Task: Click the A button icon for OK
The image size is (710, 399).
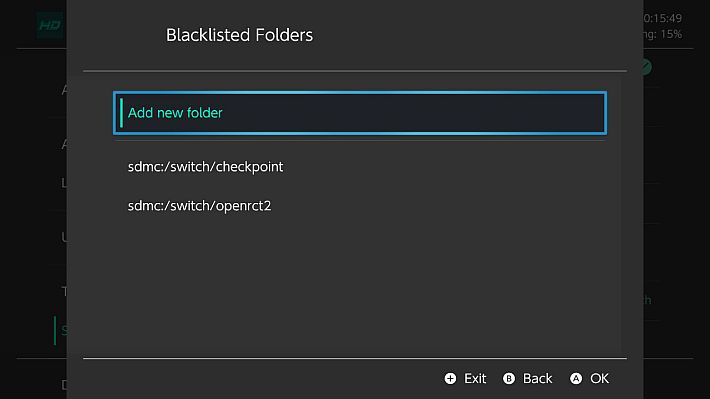Action: click(576, 379)
